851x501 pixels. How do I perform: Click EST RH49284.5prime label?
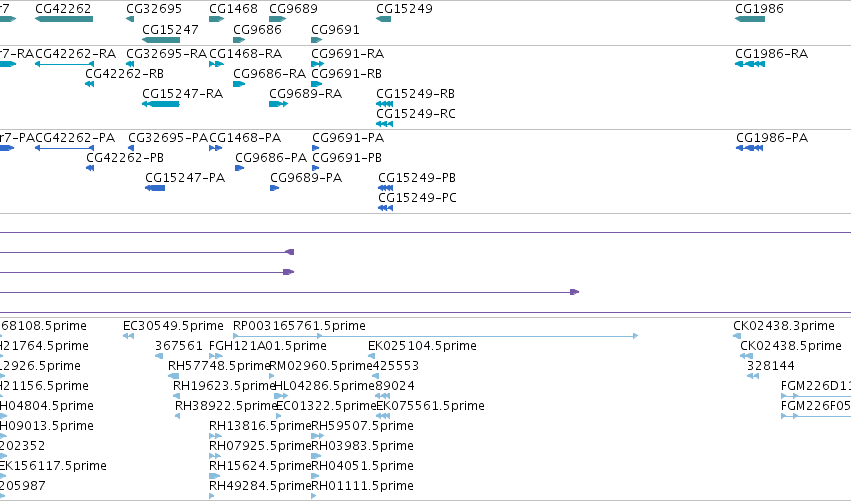coord(260,486)
